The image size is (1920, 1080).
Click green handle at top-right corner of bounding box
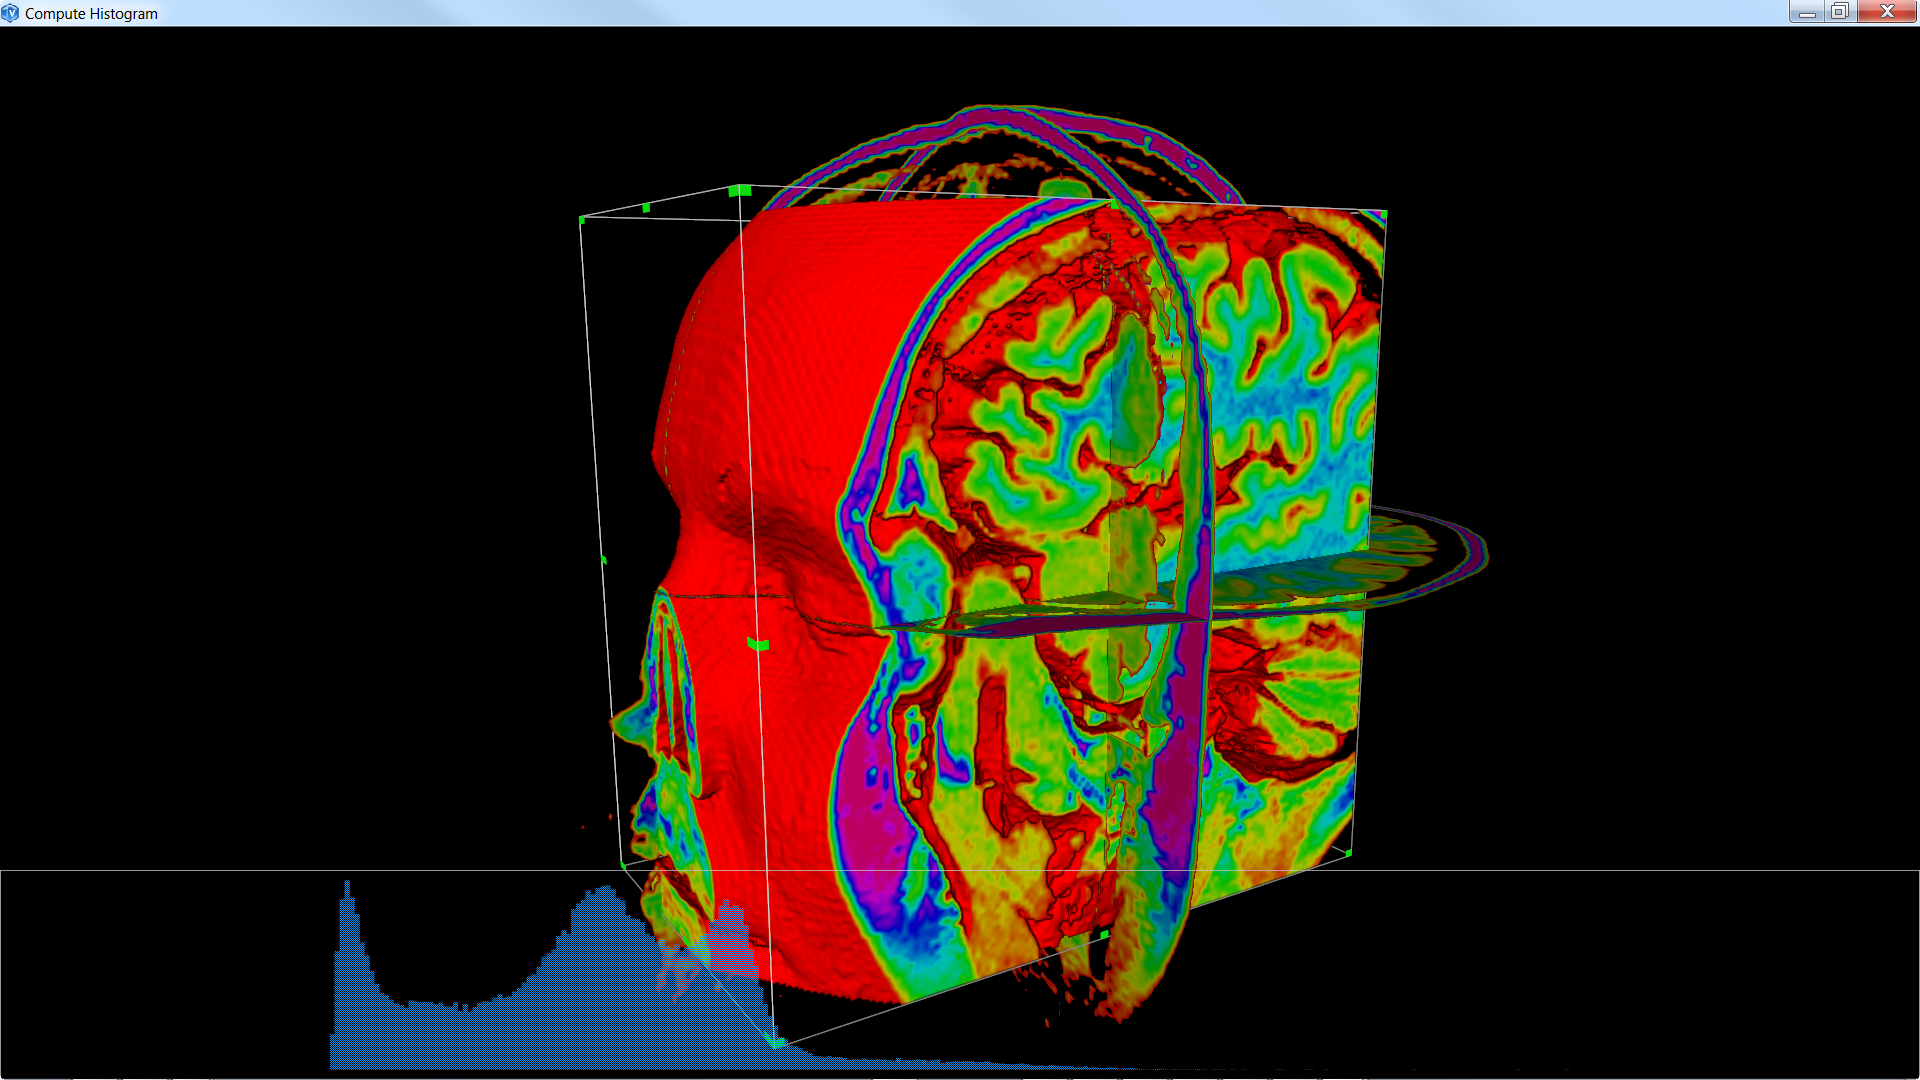coord(1384,213)
